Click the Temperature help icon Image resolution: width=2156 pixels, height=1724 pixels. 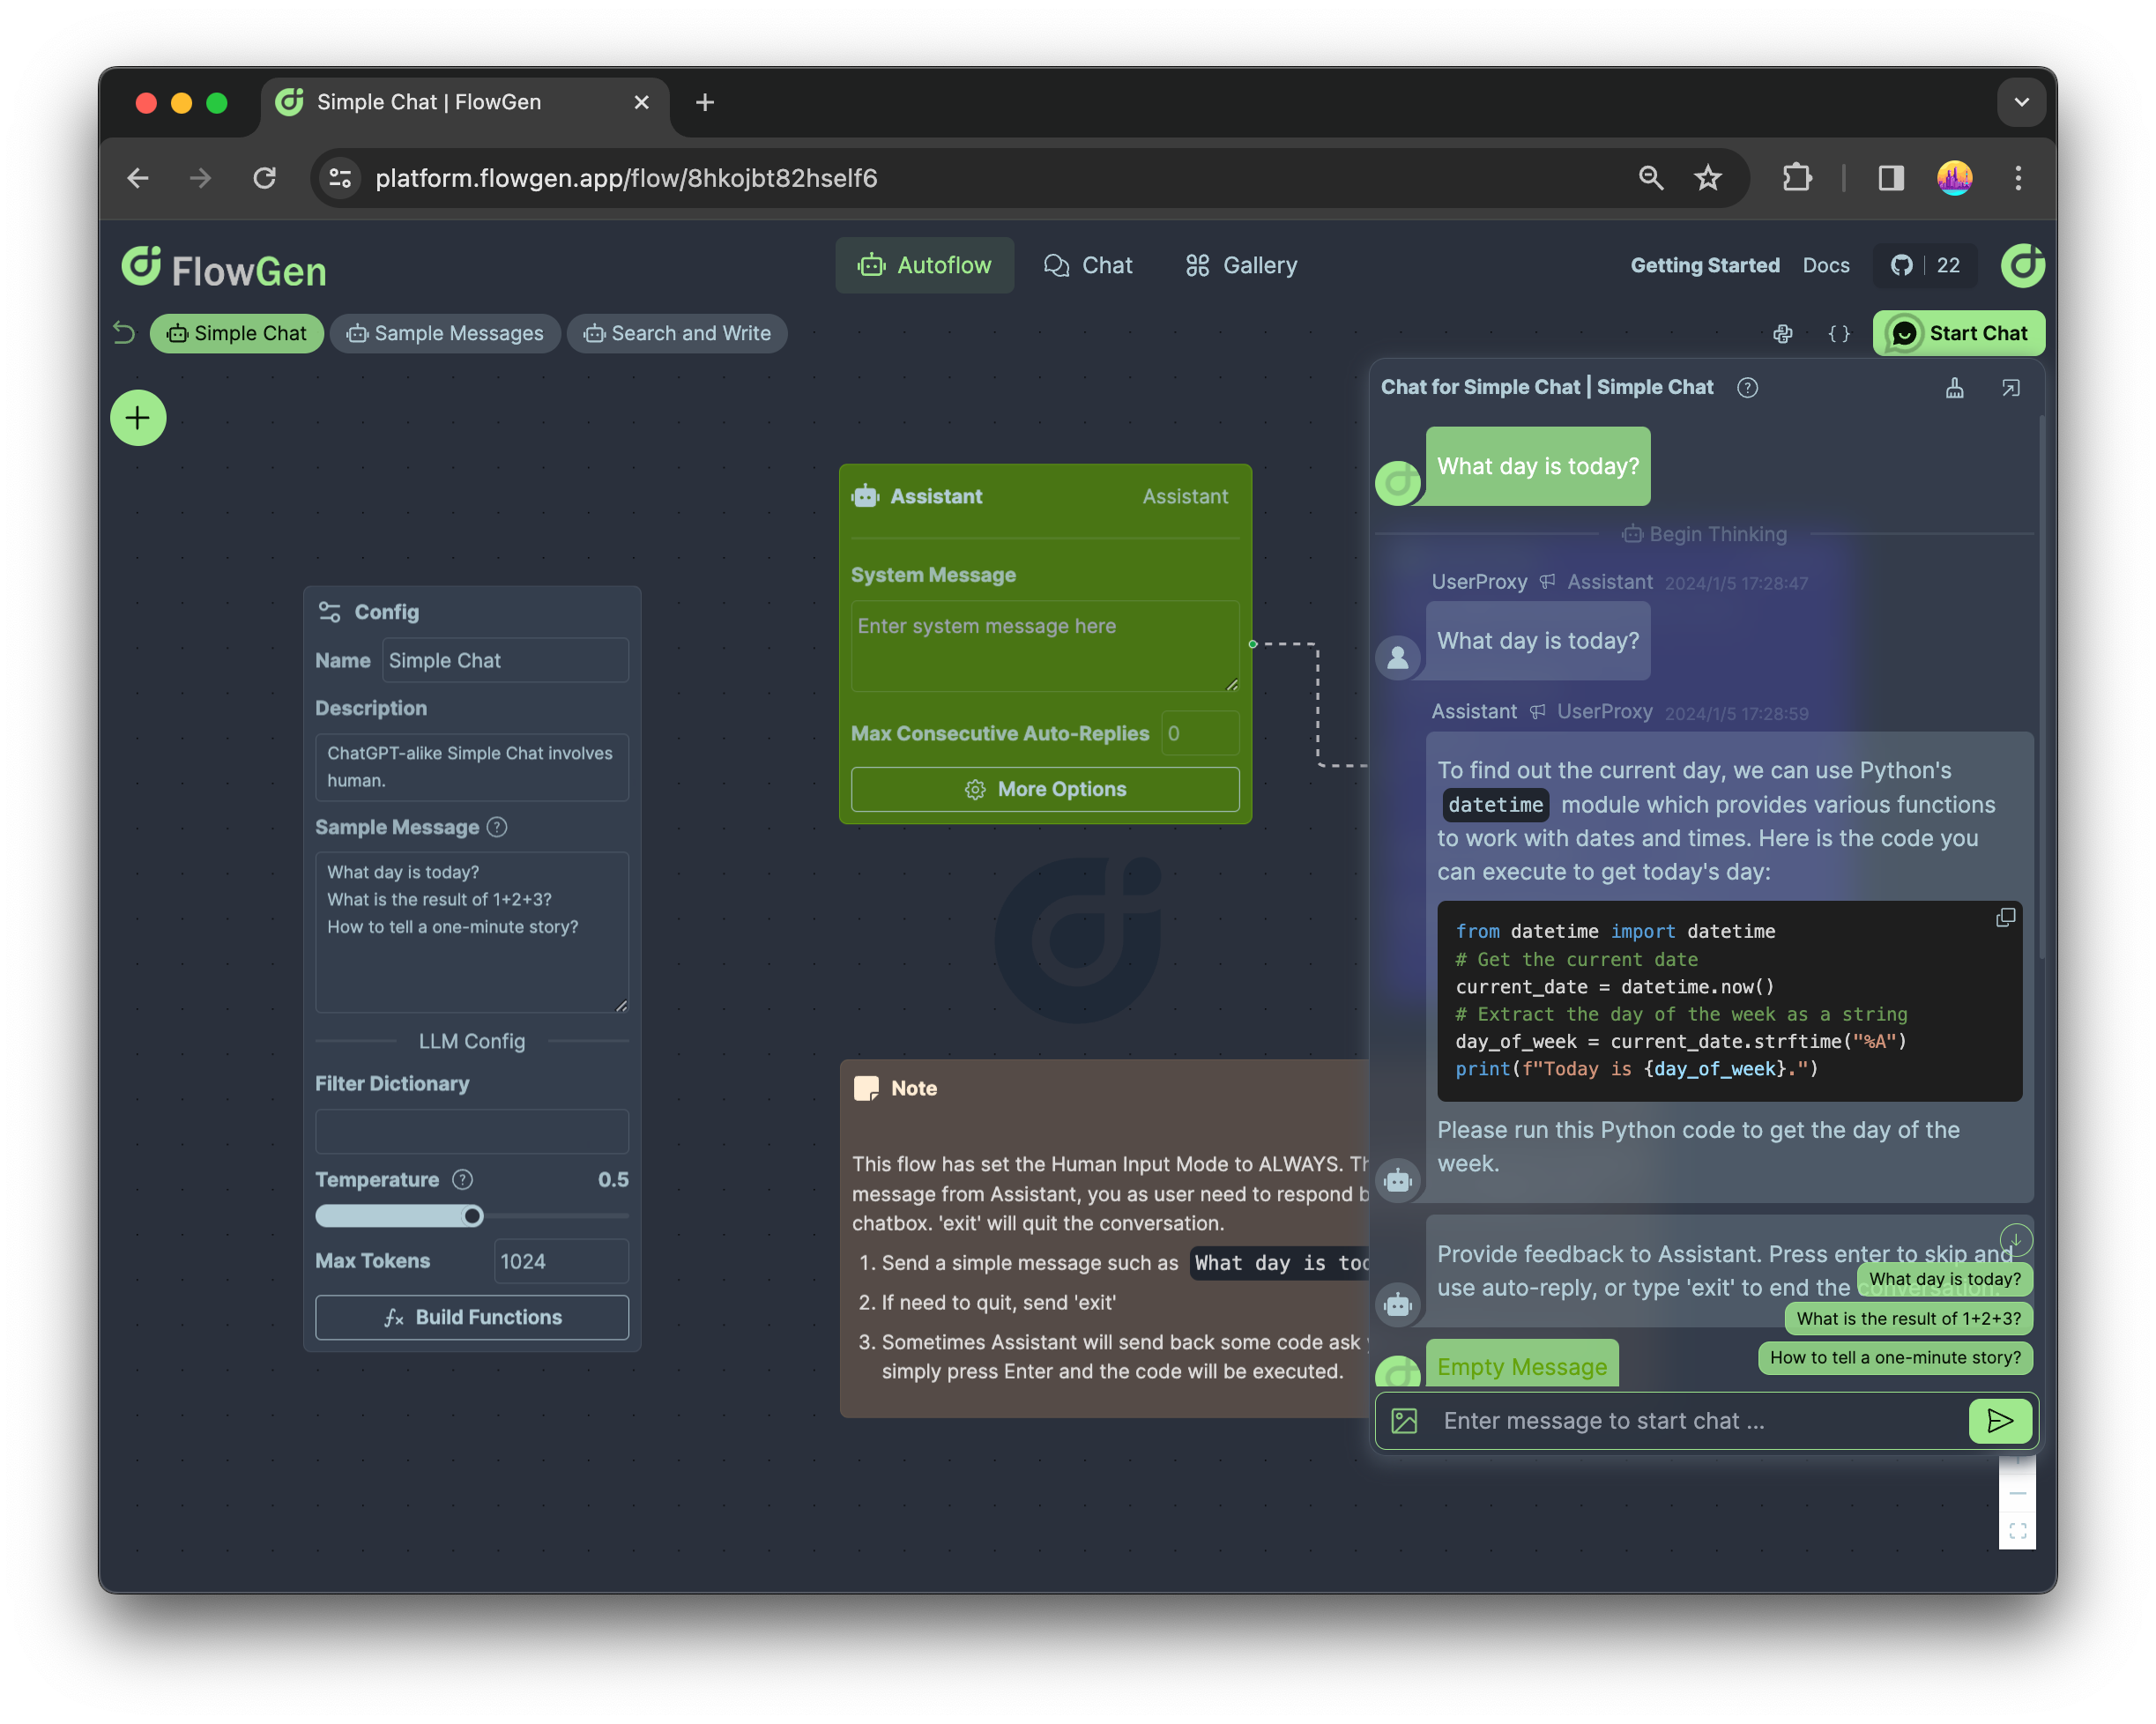(462, 1179)
